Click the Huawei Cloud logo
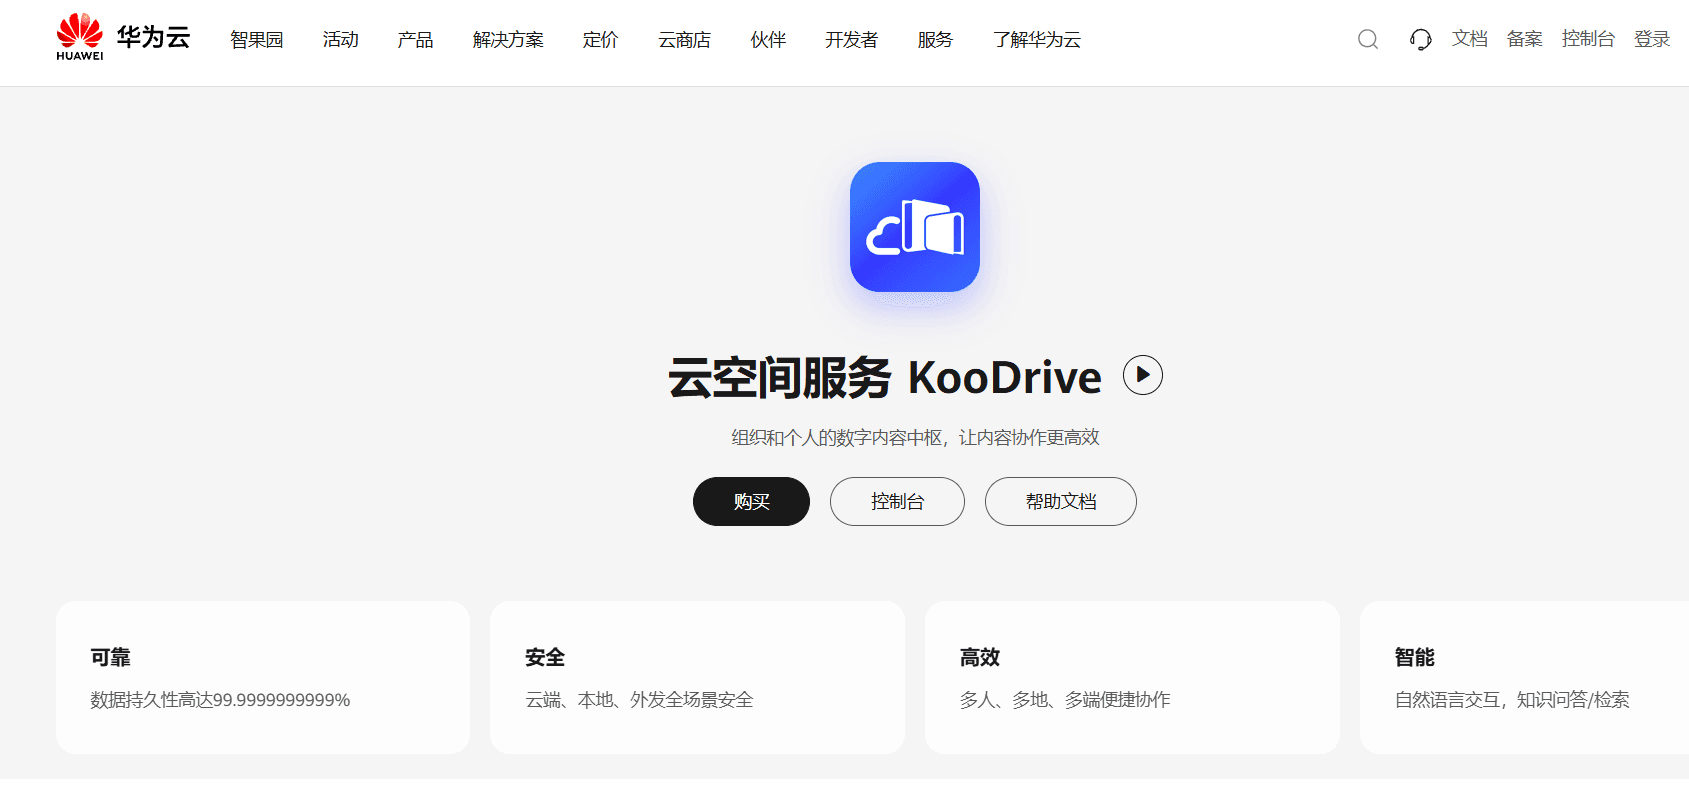Screen dimensions: 1689x809 [x=123, y=38]
